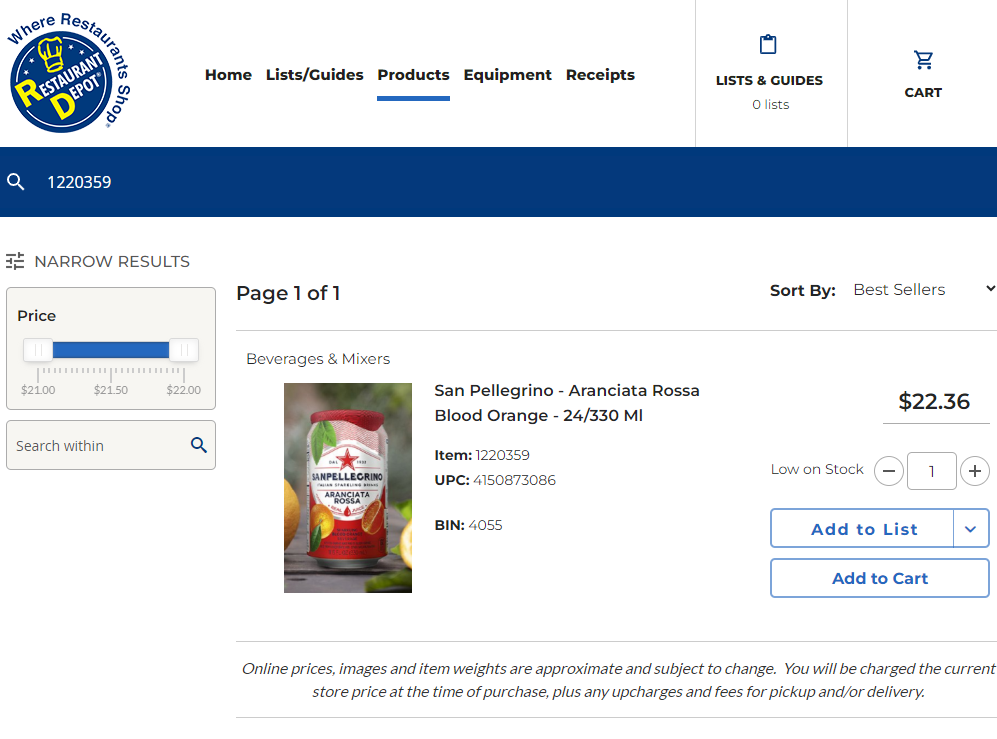Open the Lists & Guides clipboard icon
The height and width of the screenshot is (739, 997).
coord(768,45)
